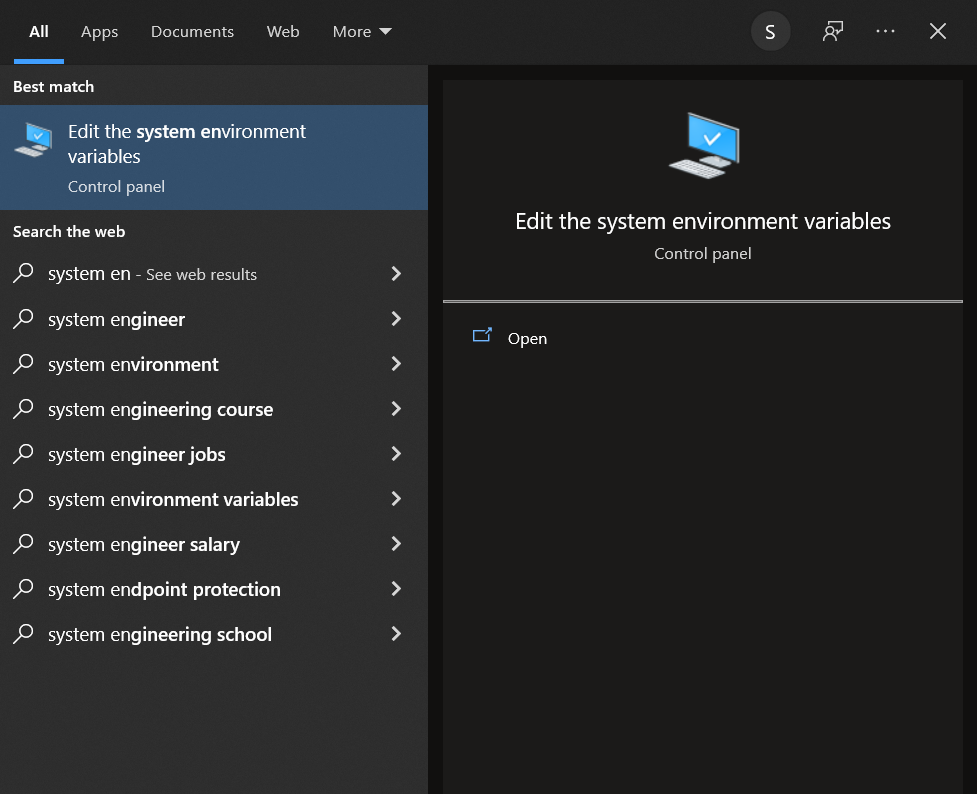Open Edit the system environment variables
977x794 pixels.
click(x=187, y=144)
